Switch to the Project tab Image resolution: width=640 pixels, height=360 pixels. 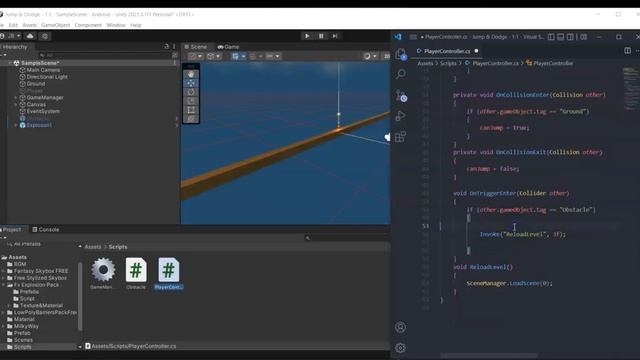click(11, 229)
